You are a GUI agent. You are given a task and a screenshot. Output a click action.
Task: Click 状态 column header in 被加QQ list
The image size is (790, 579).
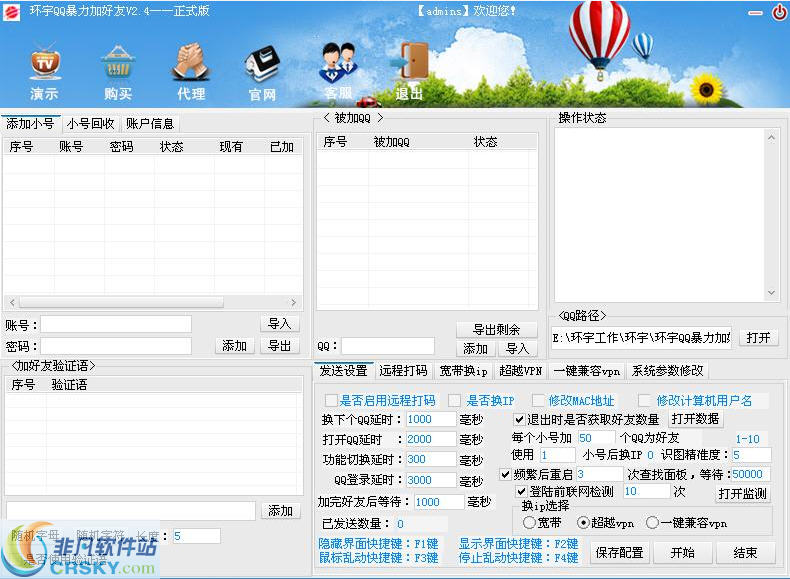pos(485,142)
